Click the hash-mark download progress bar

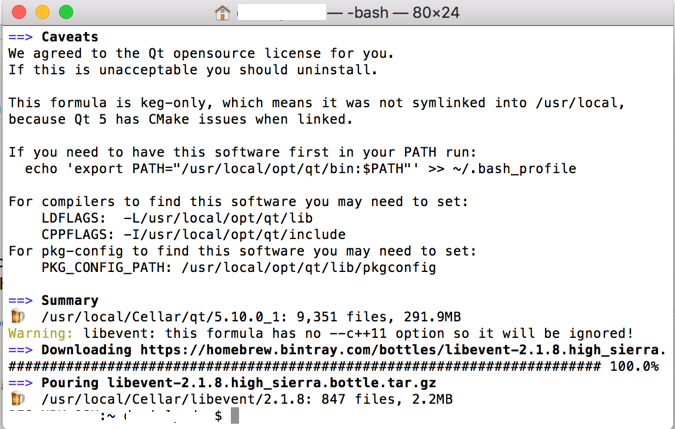tap(304, 367)
